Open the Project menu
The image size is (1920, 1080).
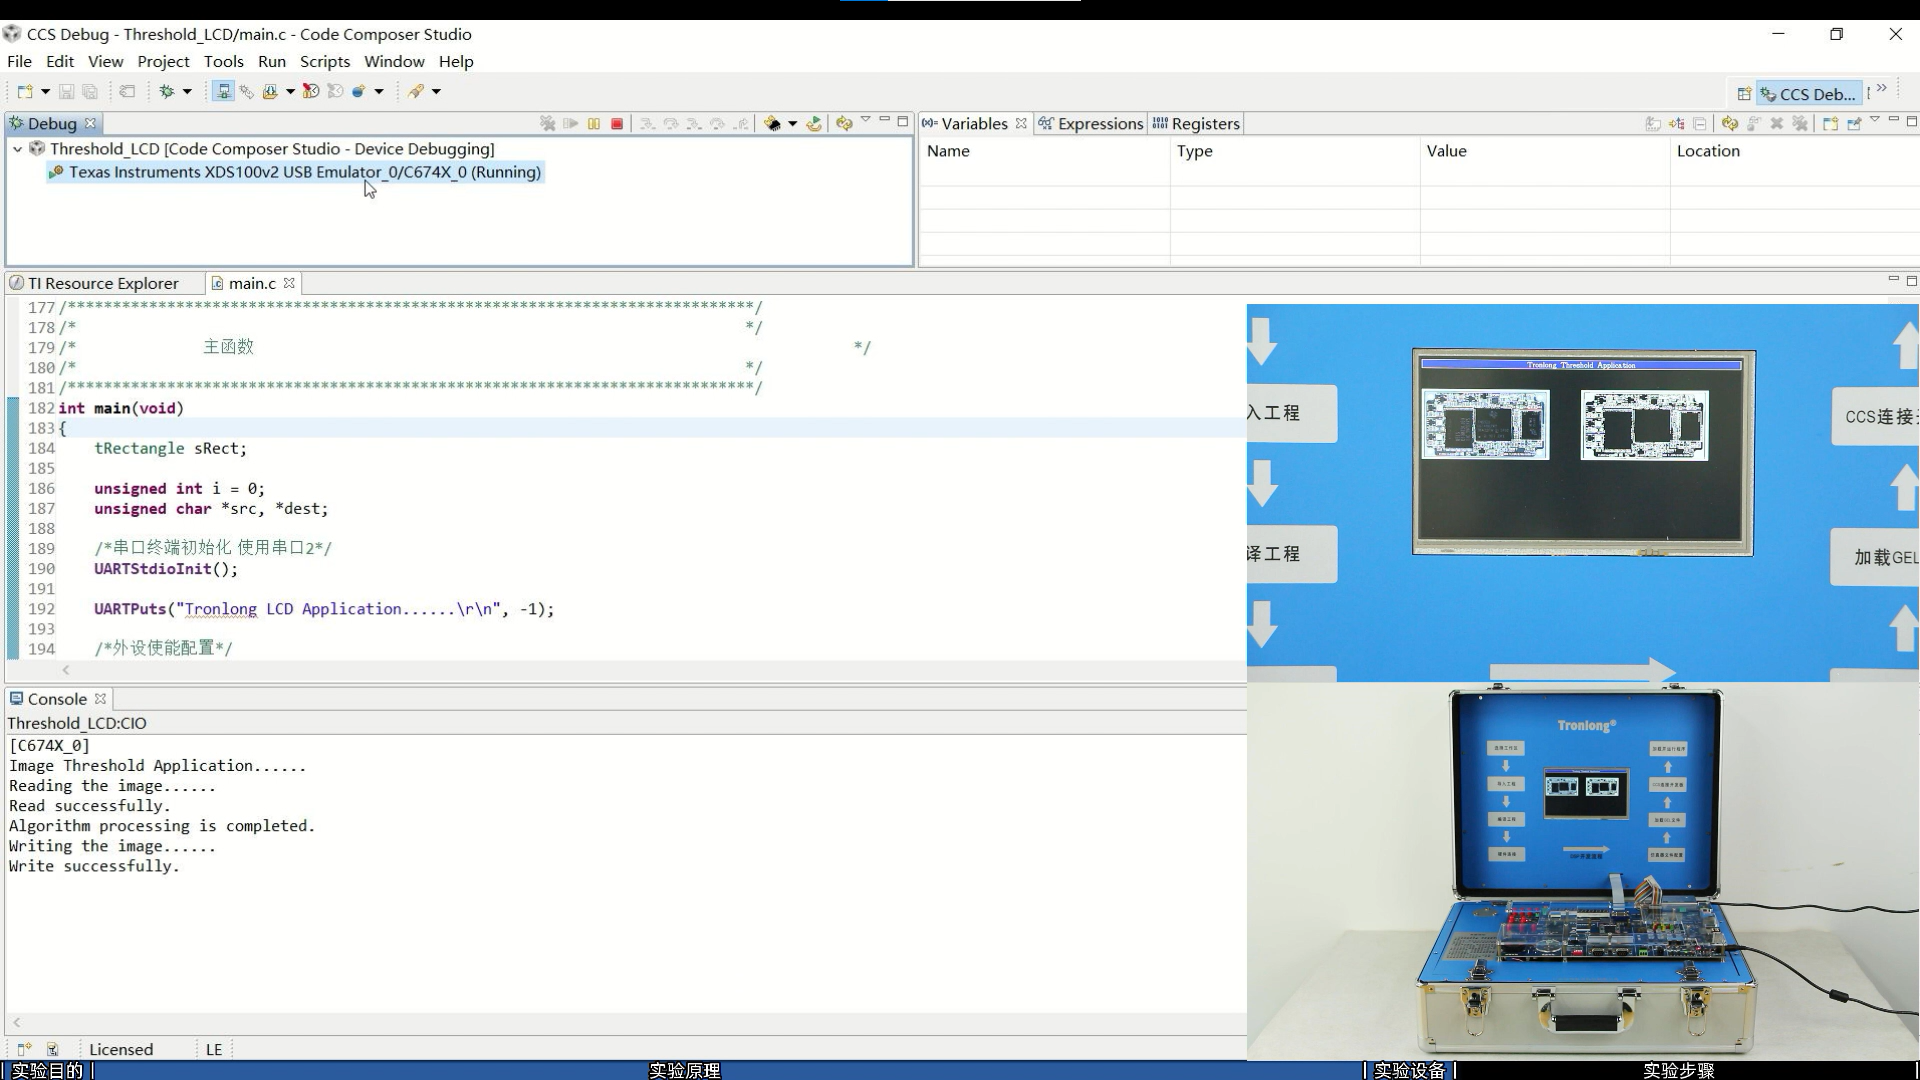point(163,61)
